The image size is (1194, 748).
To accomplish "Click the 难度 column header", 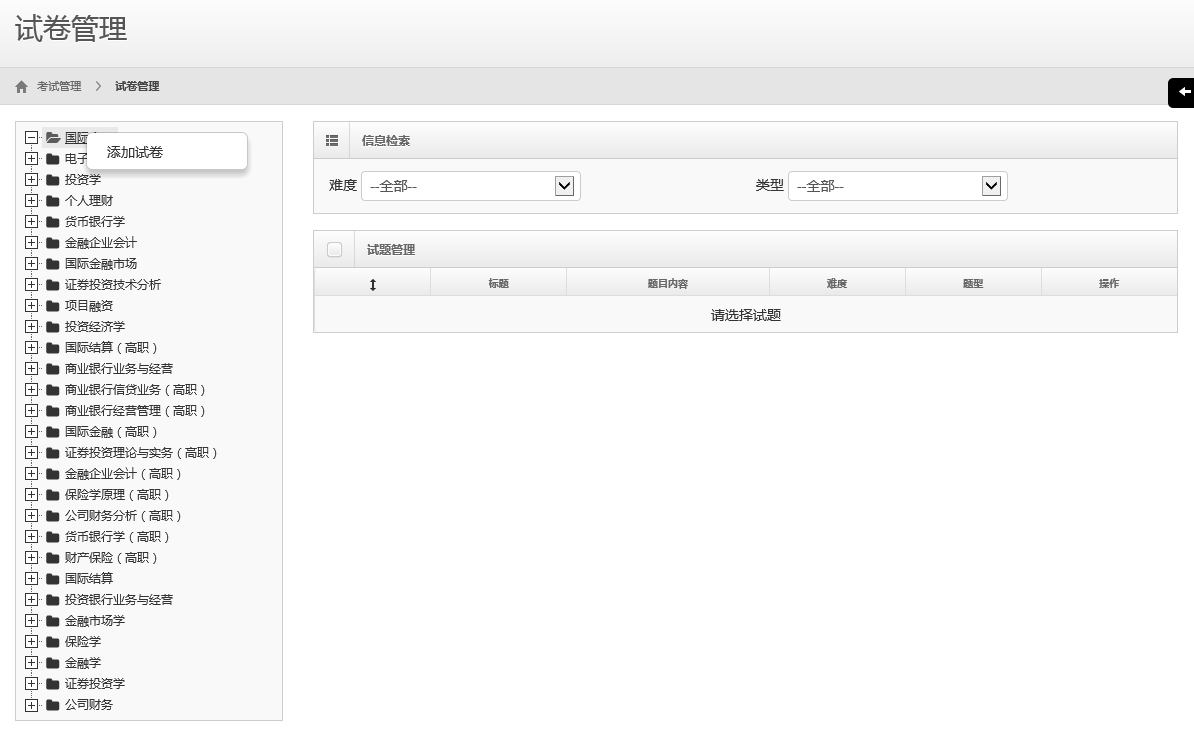I will 837,284.
